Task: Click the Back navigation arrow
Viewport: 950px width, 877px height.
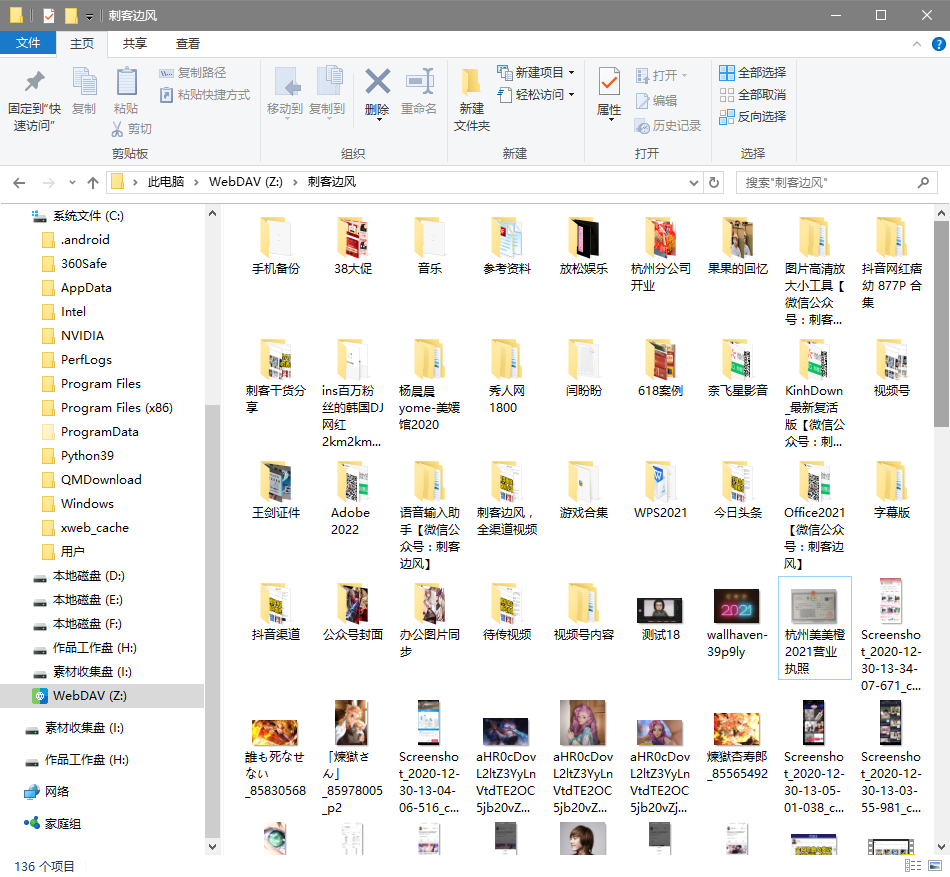Action: [x=19, y=182]
